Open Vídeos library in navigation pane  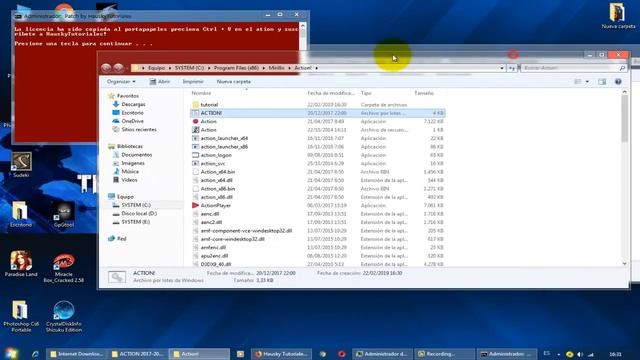[x=129, y=180]
